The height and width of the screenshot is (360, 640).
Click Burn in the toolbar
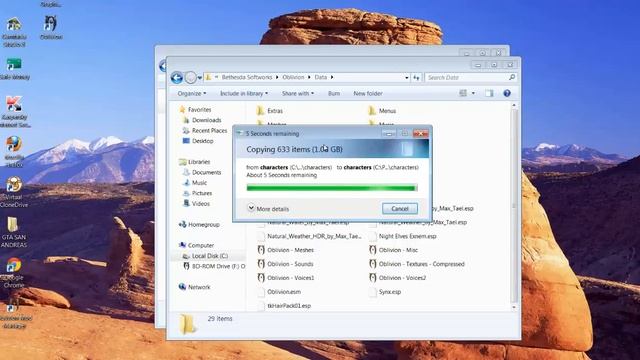click(x=334, y=93)
